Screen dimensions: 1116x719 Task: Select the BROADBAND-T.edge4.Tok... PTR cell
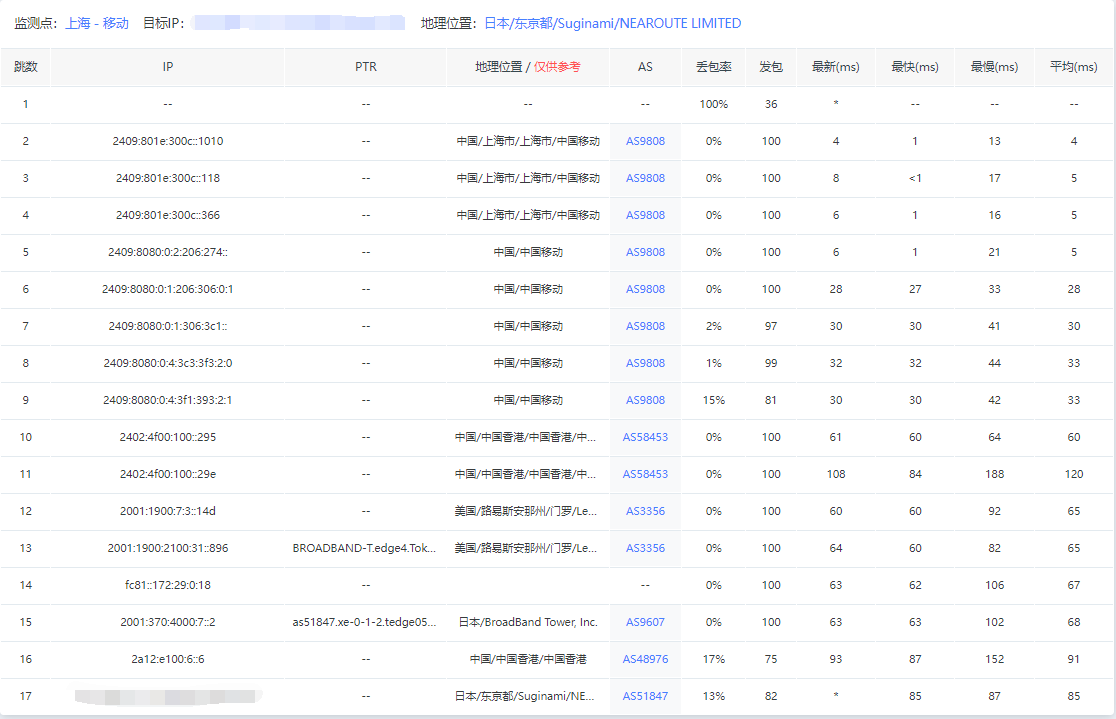click(364, 548)
